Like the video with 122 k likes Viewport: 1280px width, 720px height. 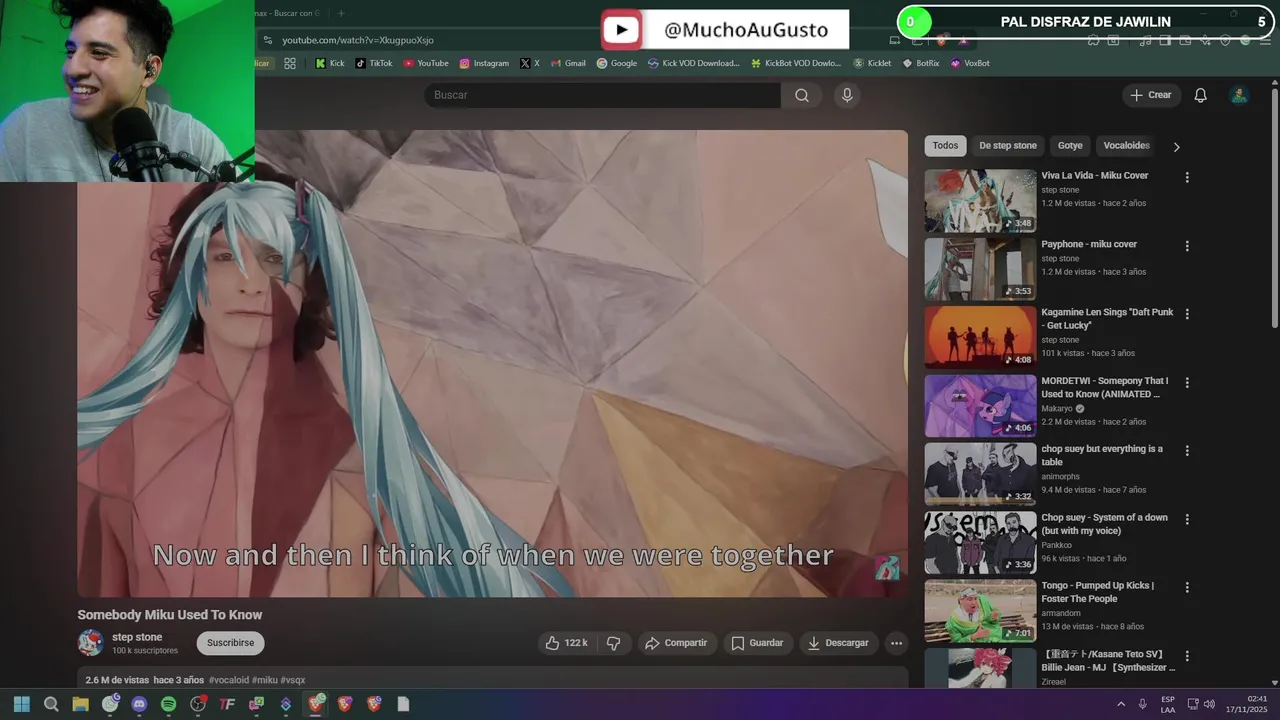[x=567, y=643]
